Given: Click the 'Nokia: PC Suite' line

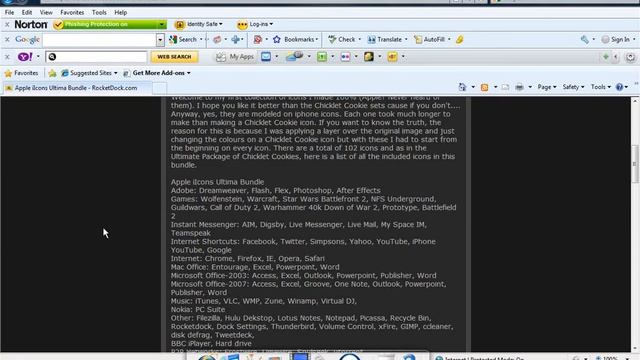Looking at the screenshot, I should click(198, 309).
